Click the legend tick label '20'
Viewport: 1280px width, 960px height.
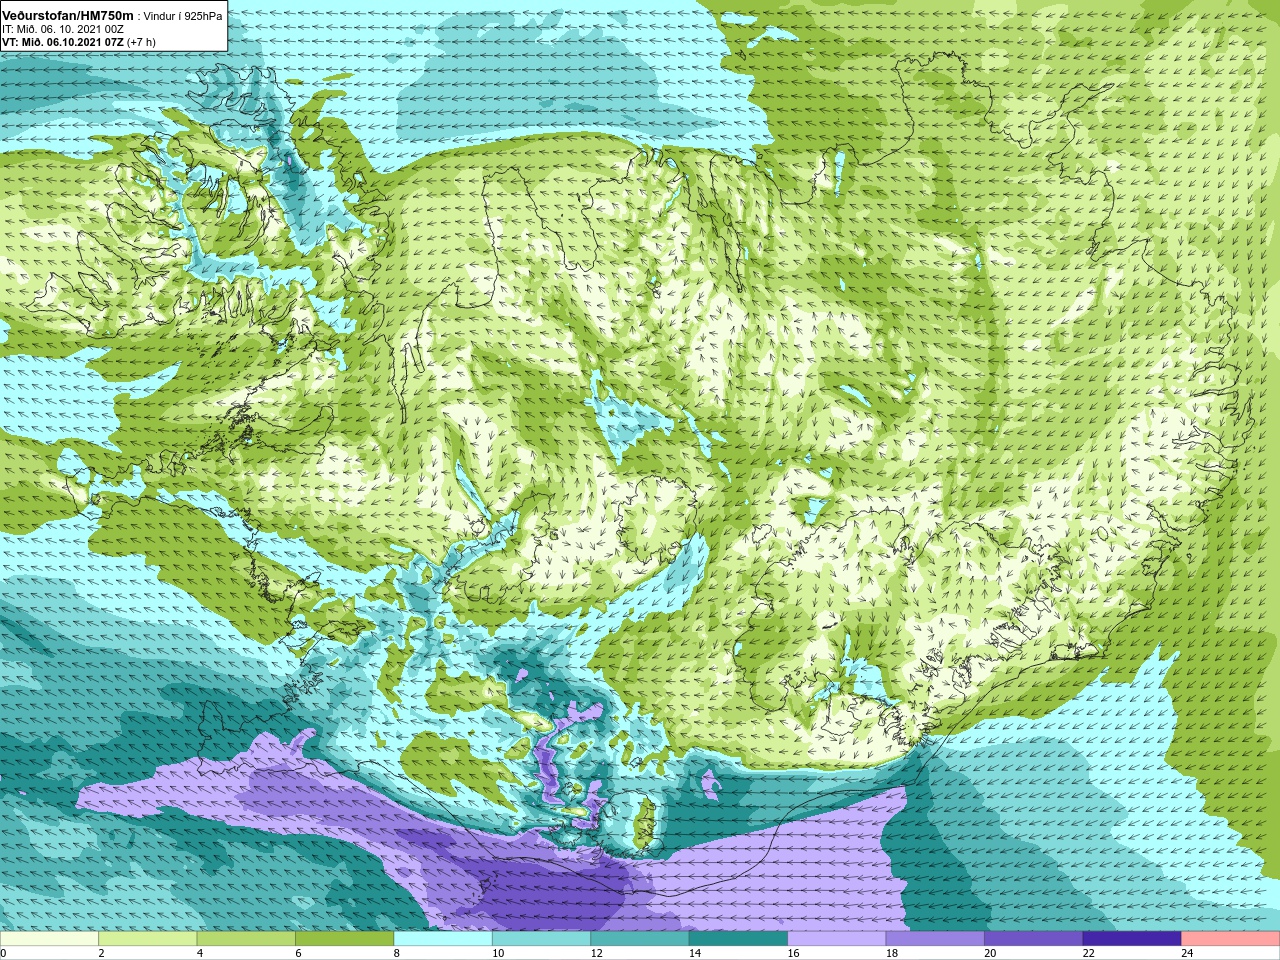pos(990,953)
